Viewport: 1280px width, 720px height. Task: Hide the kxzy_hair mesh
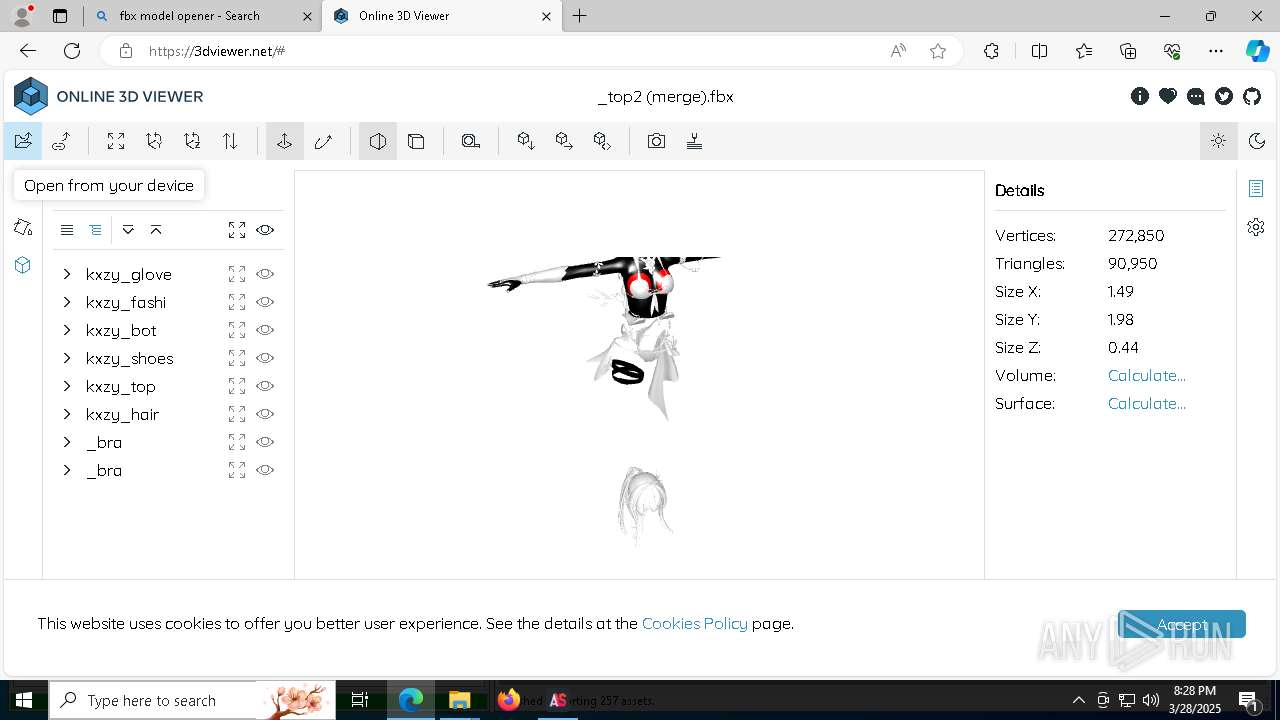265,414
